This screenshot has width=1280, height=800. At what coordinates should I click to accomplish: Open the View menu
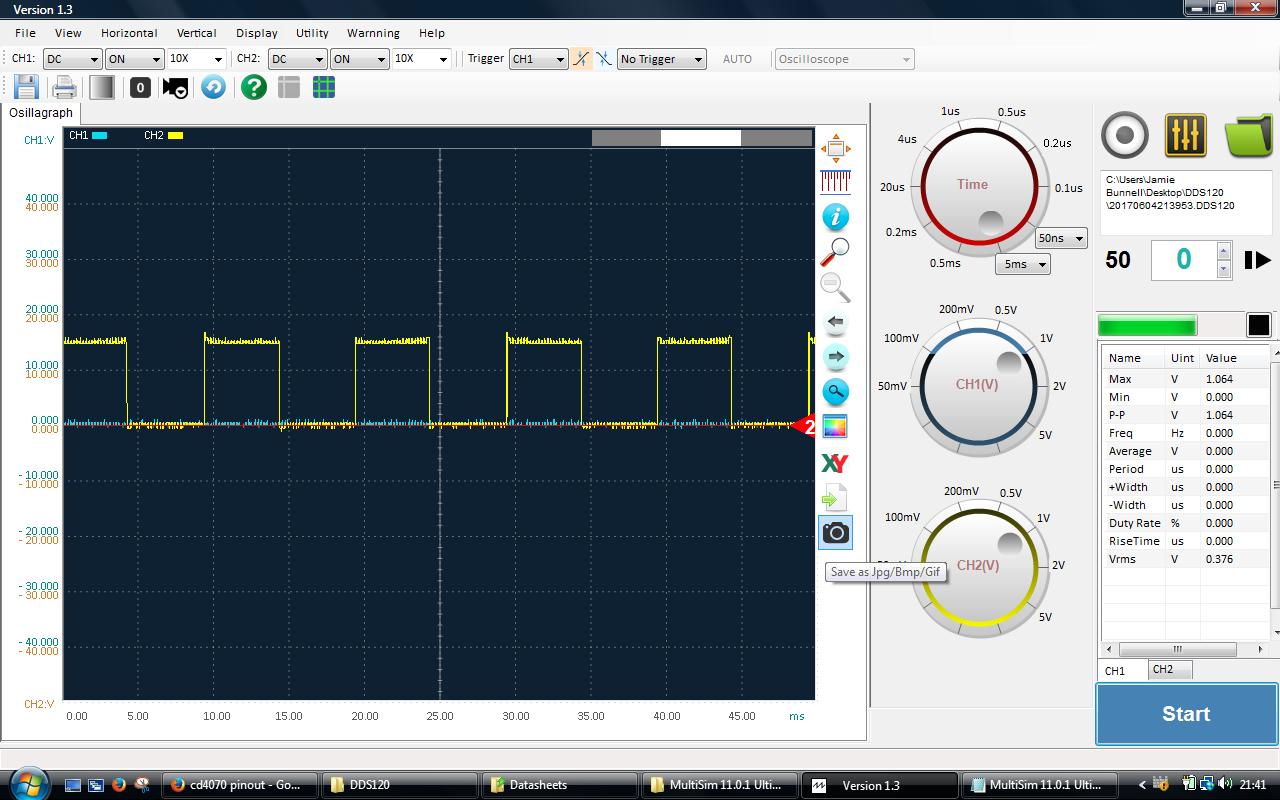point(68,33)
